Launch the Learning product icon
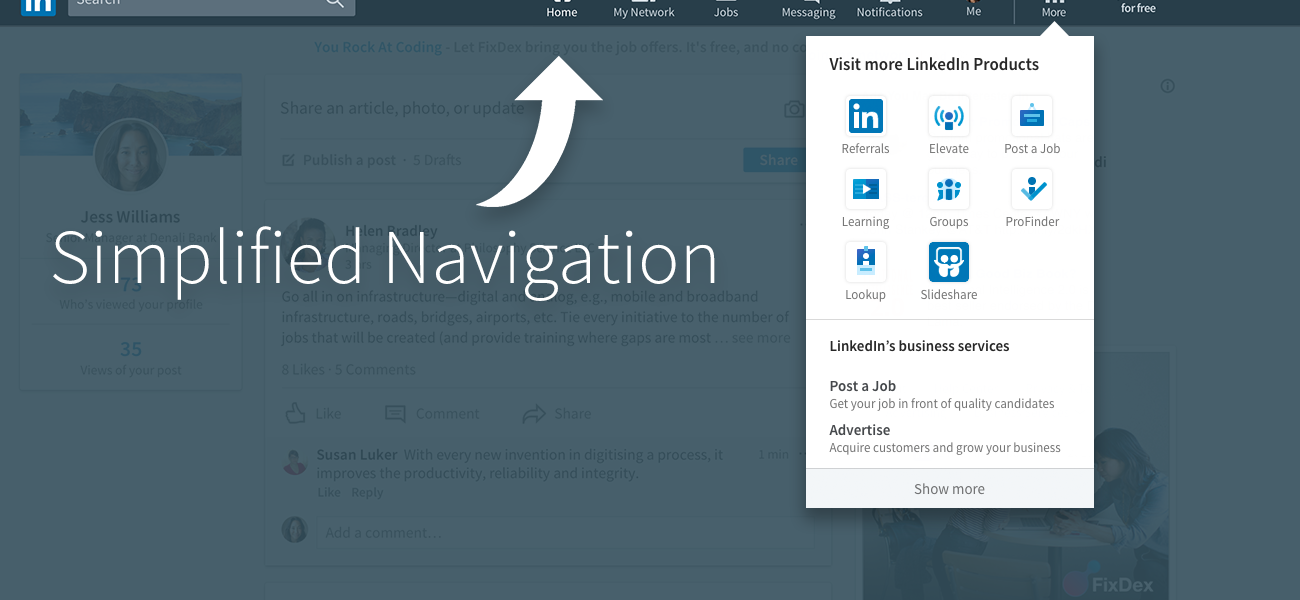This screenshot has height=600, width=1300. click(865, 189)
